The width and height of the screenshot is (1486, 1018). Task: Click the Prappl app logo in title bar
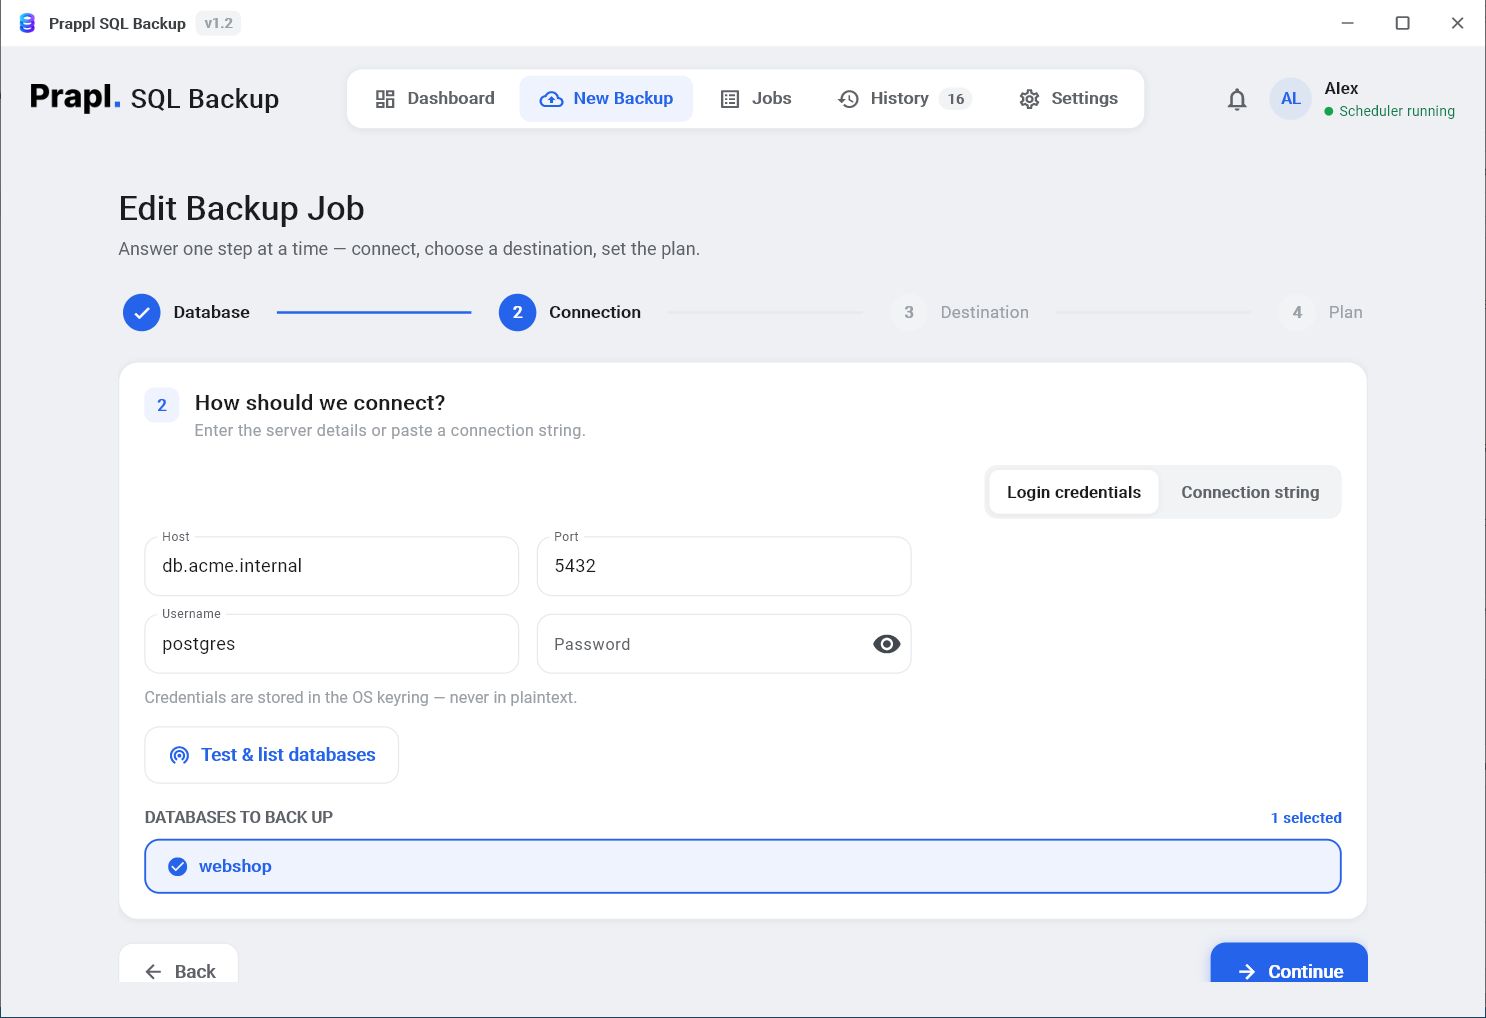coord(27,23)
